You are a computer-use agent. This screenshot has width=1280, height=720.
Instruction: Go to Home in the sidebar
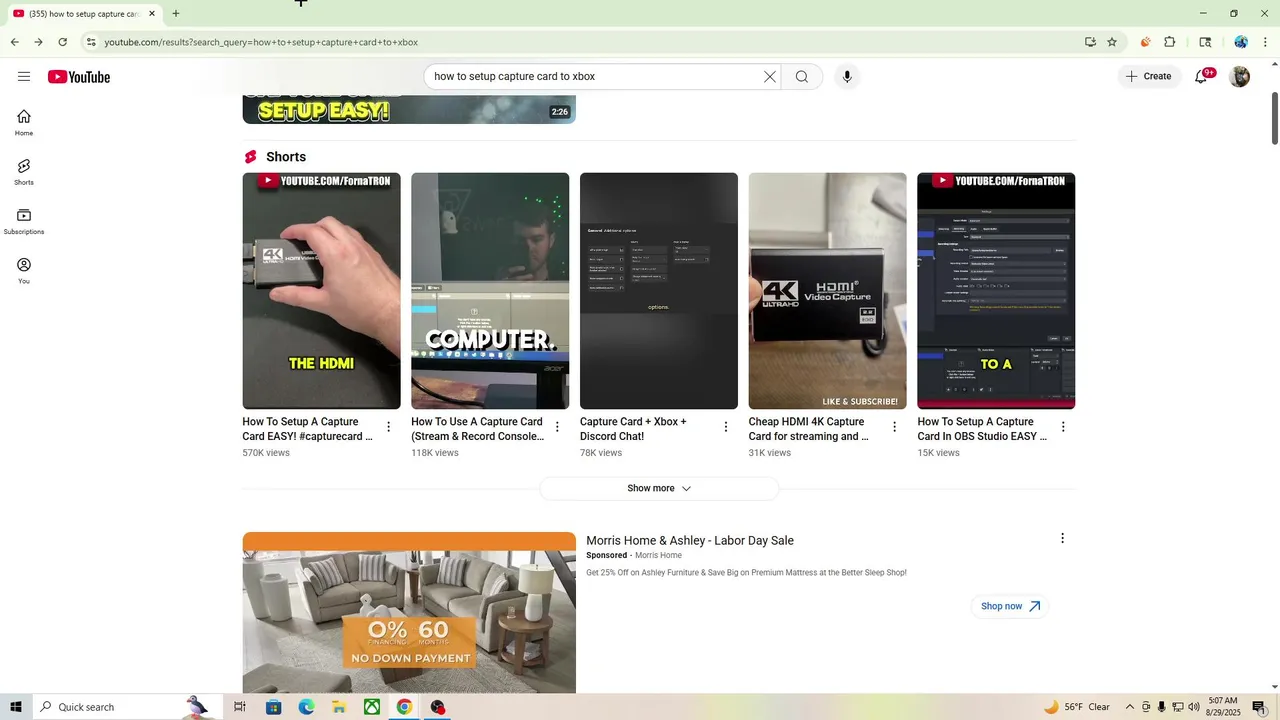tap(24, 123)
